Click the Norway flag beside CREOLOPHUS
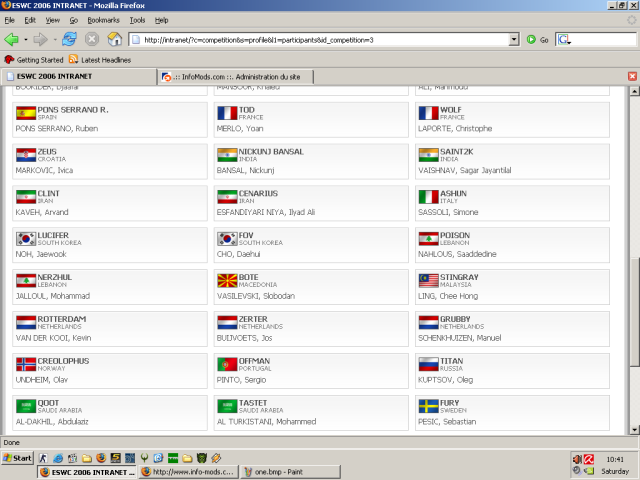Image resolution: width=640 pixels, height=480 pixels. tap(26, 364)
